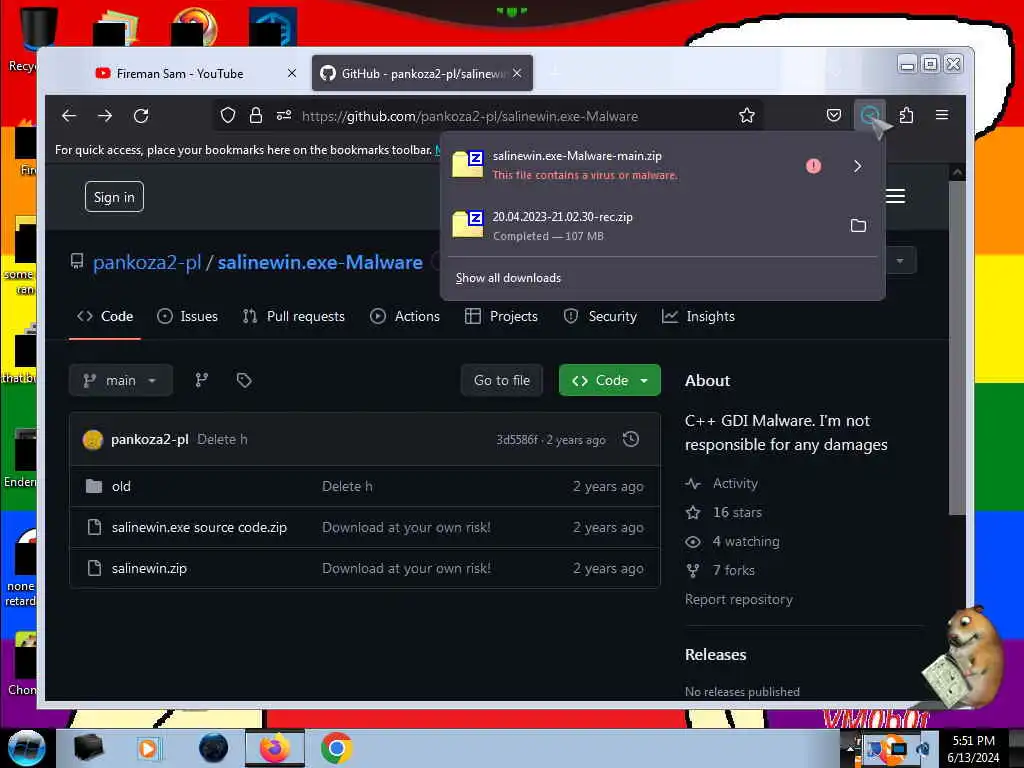Open the Firefox extensions puzzle icon
The image size is (1024, 768).
pyautogui.click(x=906, y=116)
